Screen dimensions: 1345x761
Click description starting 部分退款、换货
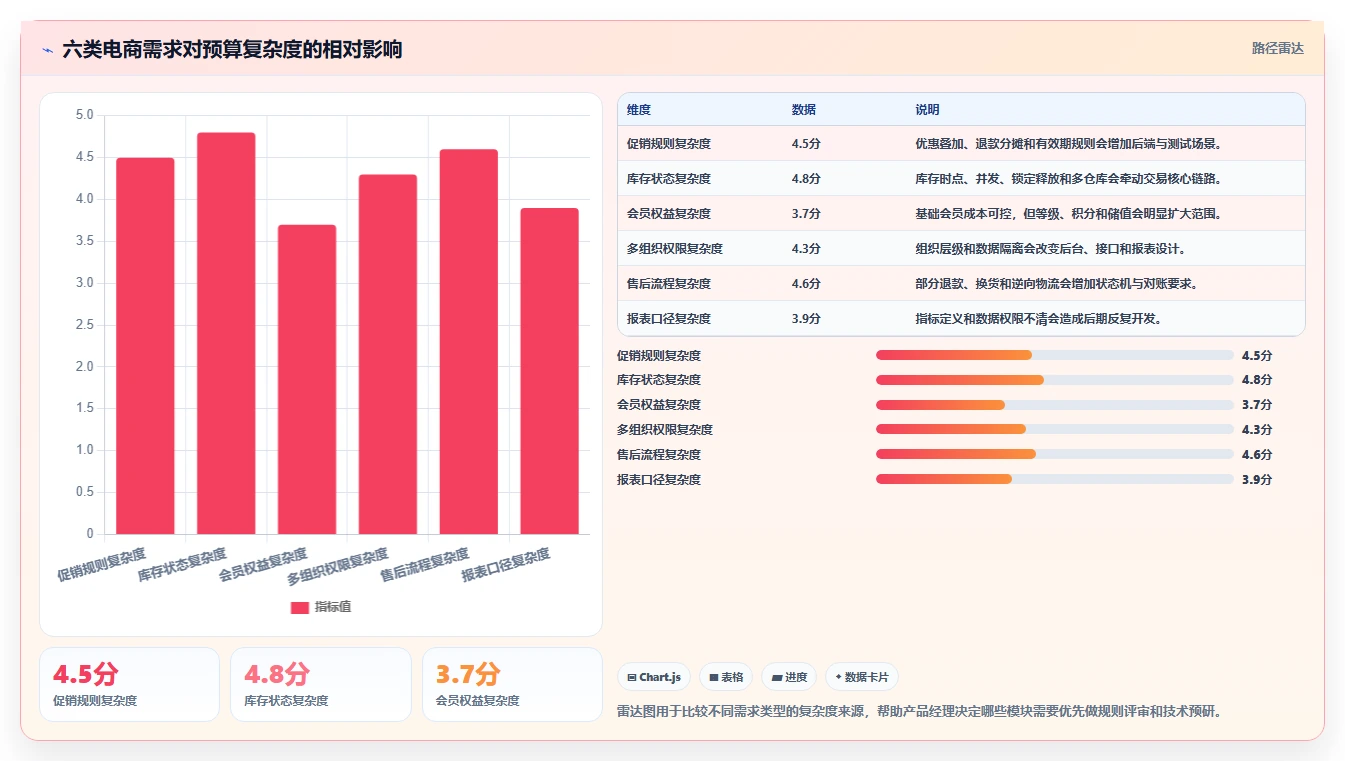click(x=1057, y=284)
